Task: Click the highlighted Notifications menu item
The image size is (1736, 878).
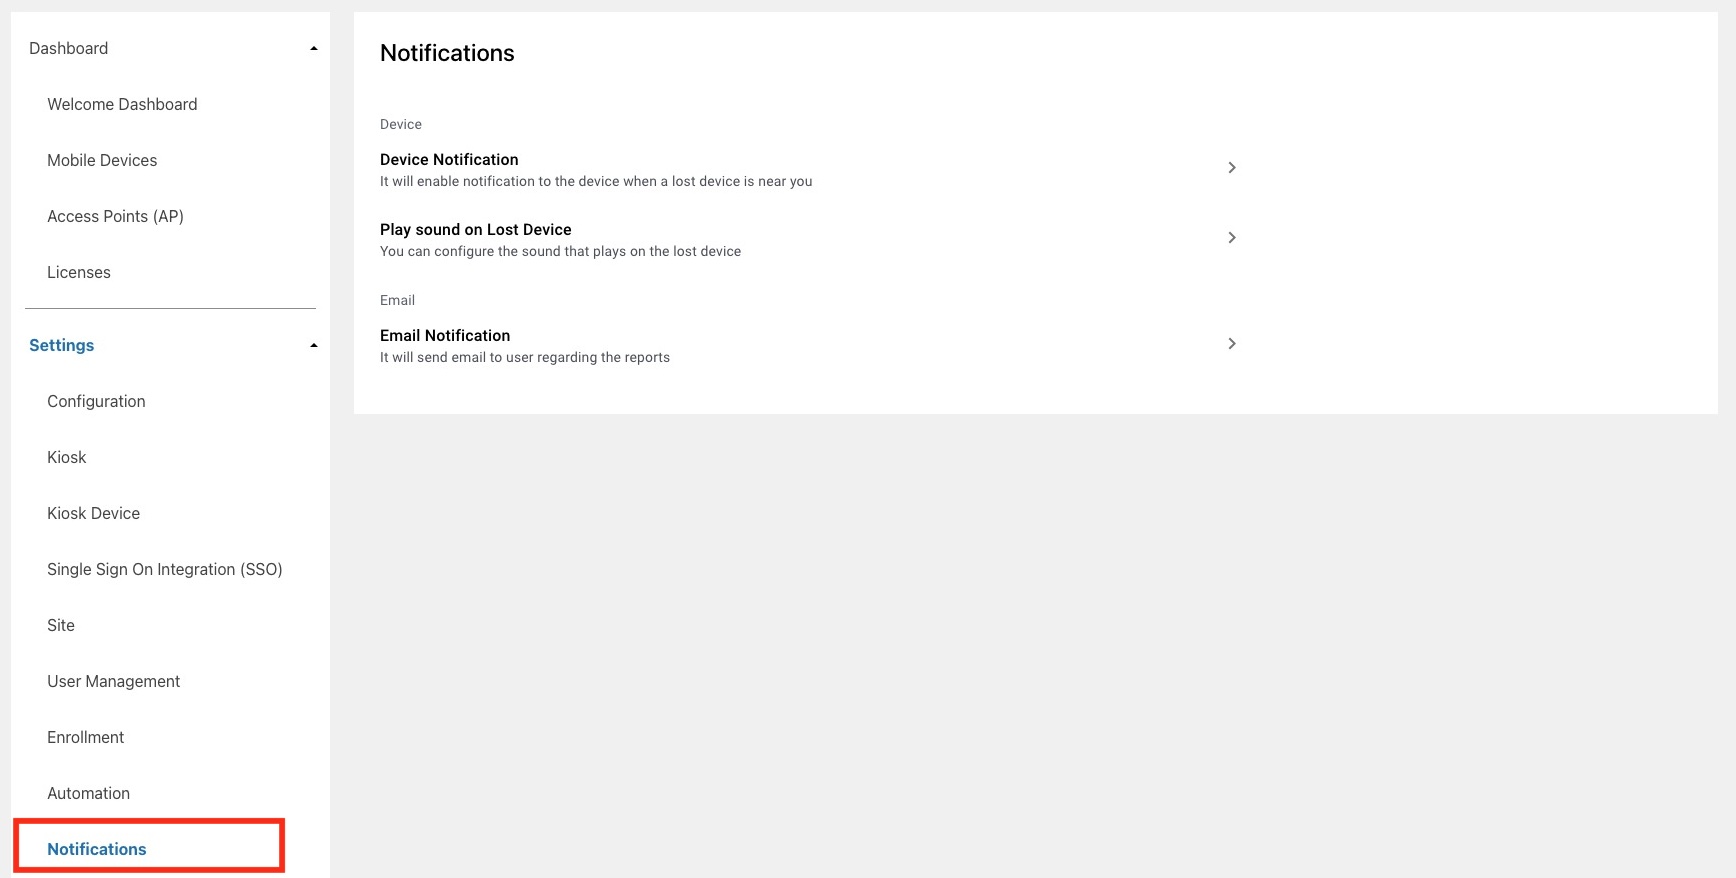Action: click(97, 849)
